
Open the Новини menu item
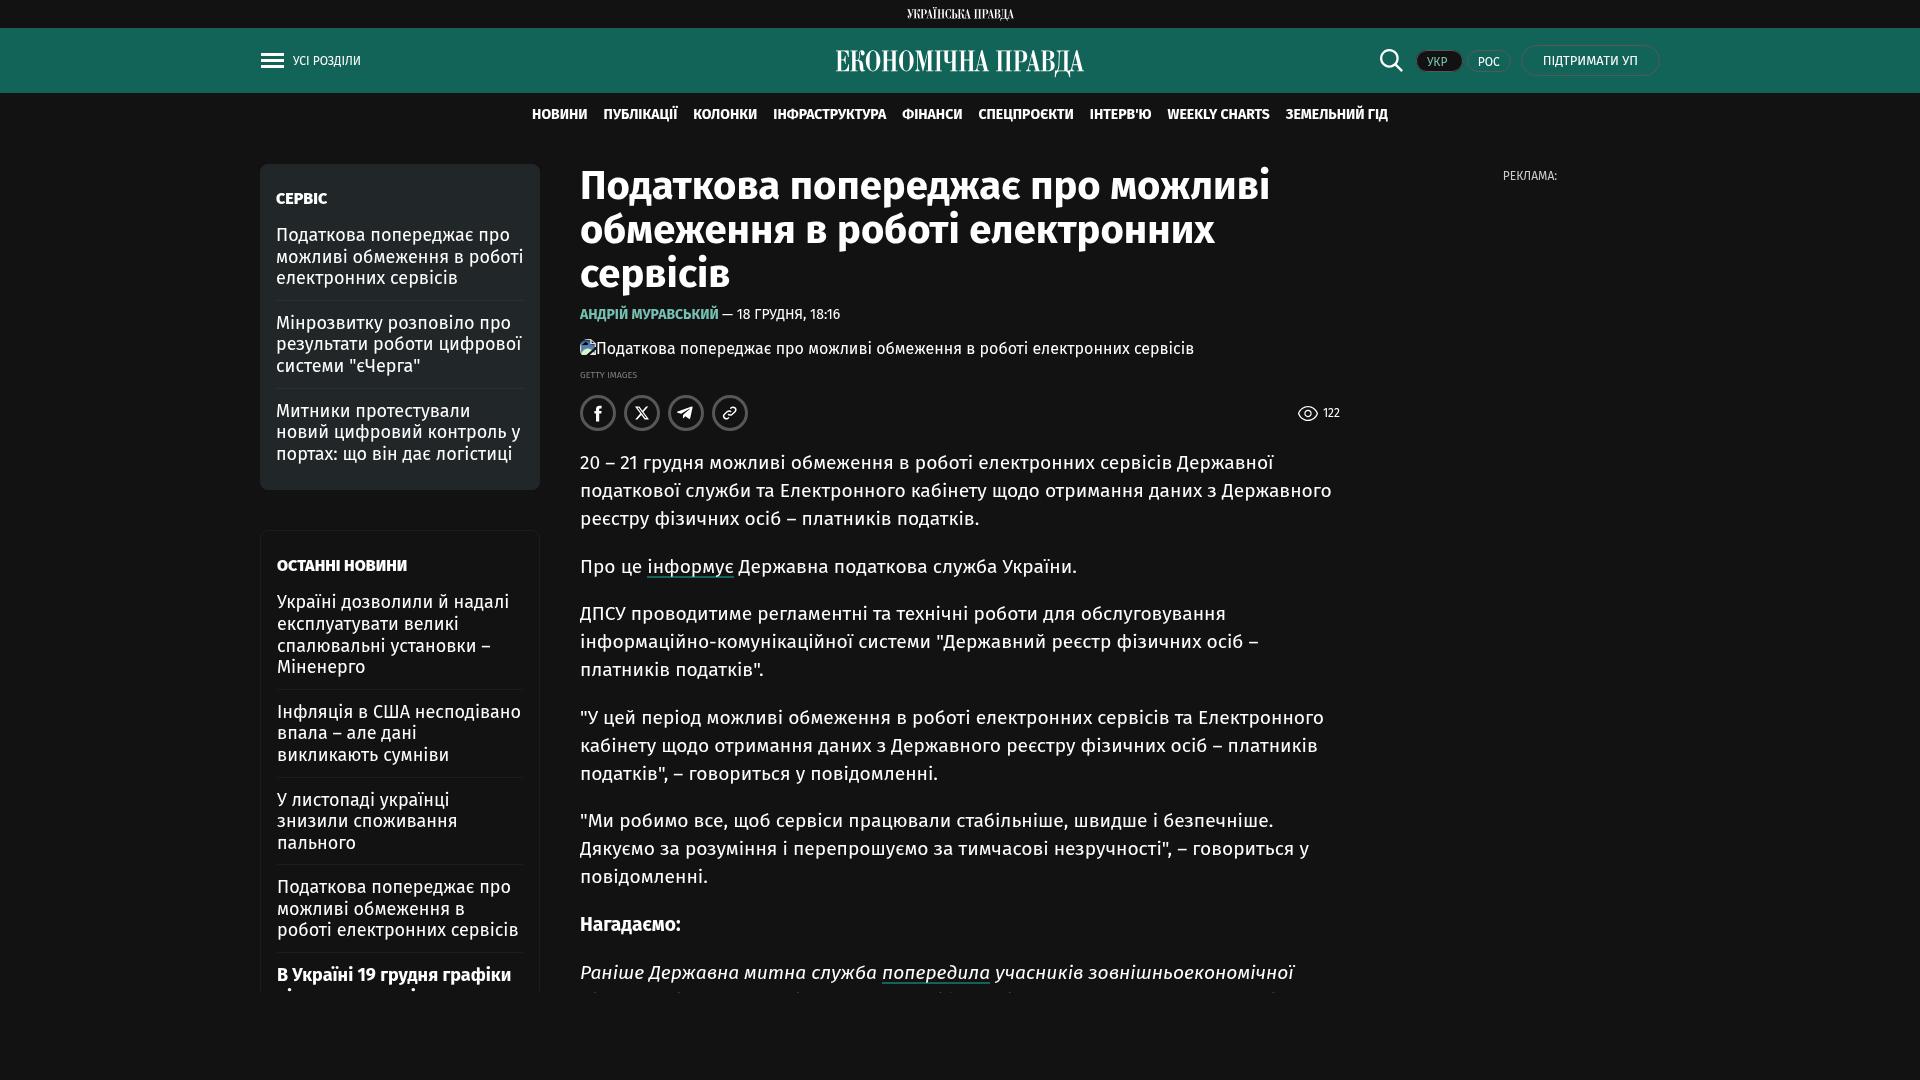[559, 115]
